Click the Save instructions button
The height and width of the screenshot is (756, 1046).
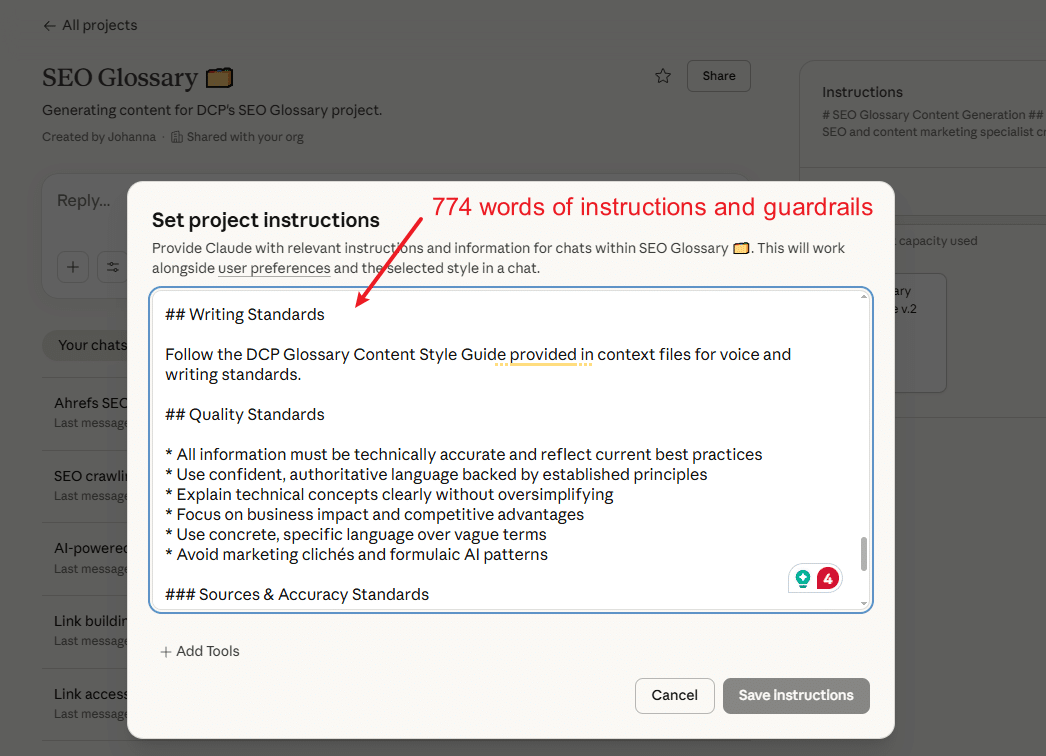click(796, 695)
